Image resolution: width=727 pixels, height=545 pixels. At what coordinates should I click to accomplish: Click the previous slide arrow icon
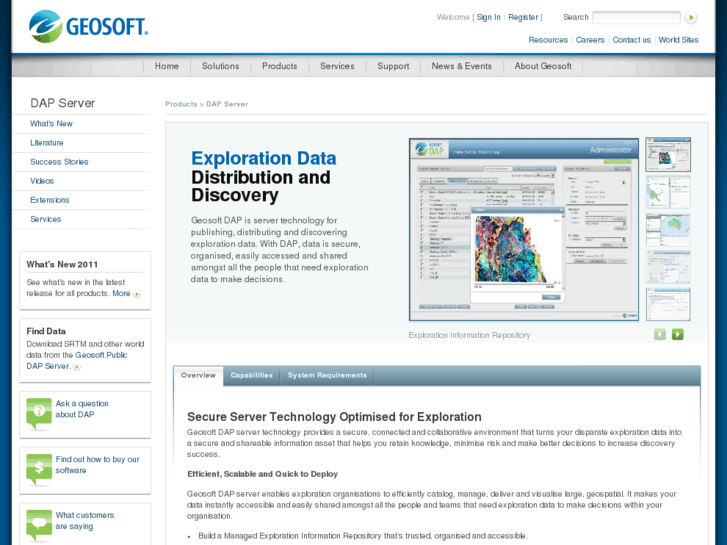(660, 334)
